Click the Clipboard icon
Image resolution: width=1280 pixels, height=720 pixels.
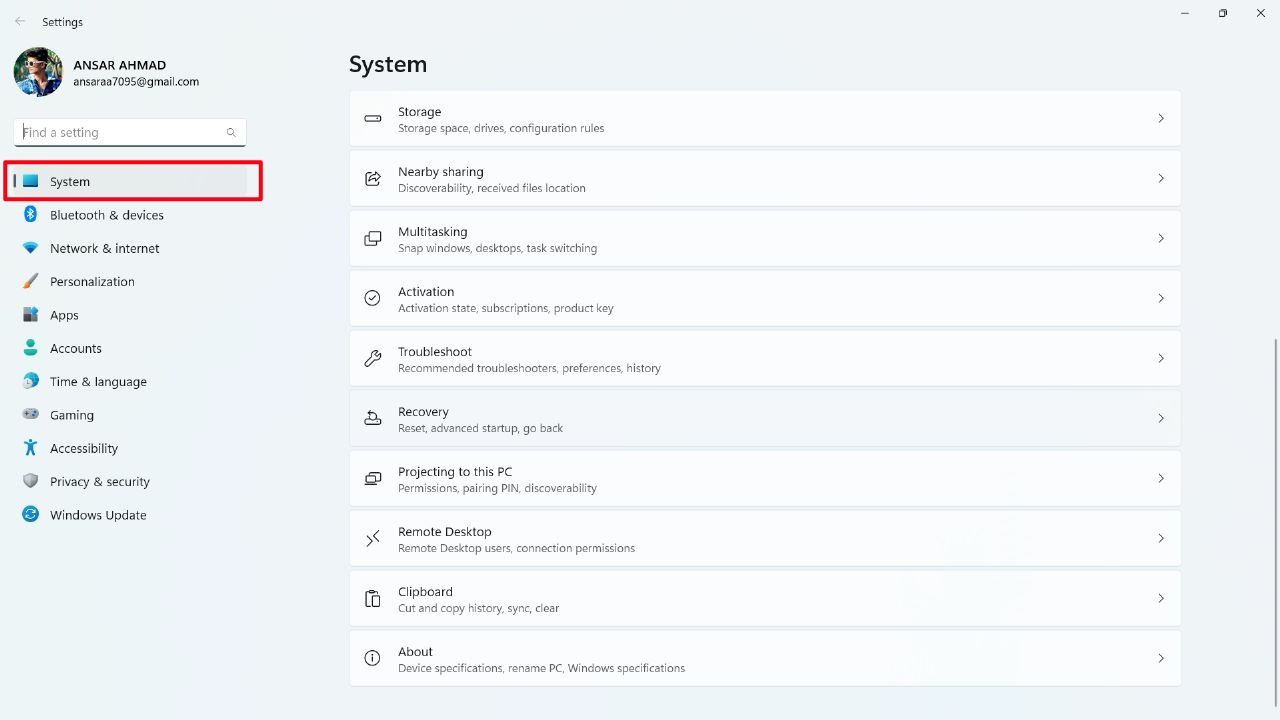coord(373,599)
